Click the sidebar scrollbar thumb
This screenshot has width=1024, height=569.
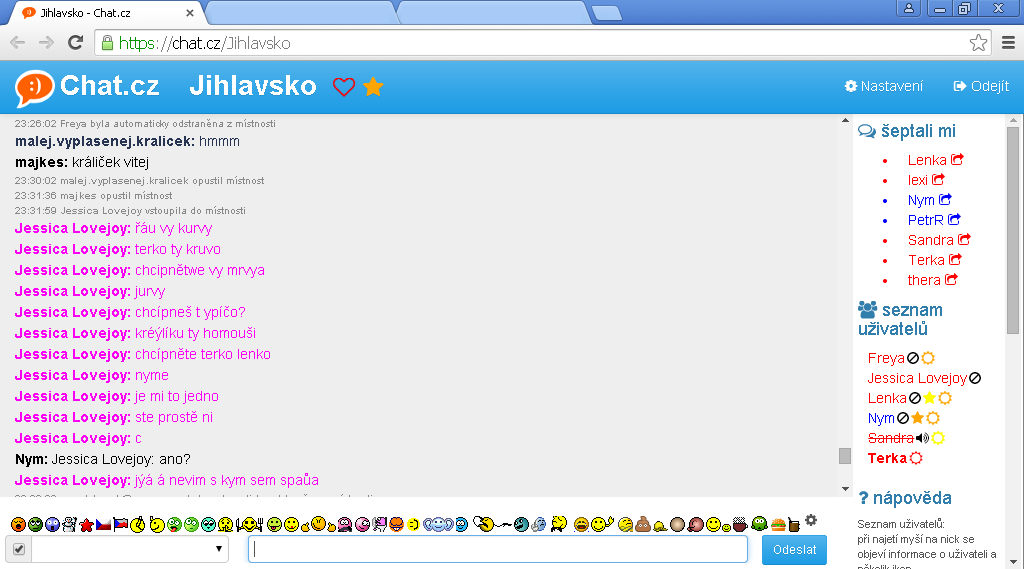coord(1013,230)
